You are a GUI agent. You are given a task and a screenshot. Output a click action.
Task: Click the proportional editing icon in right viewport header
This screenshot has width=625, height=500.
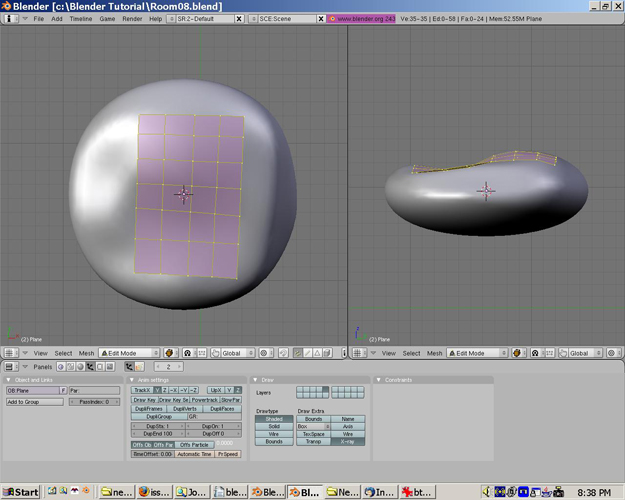613,353
